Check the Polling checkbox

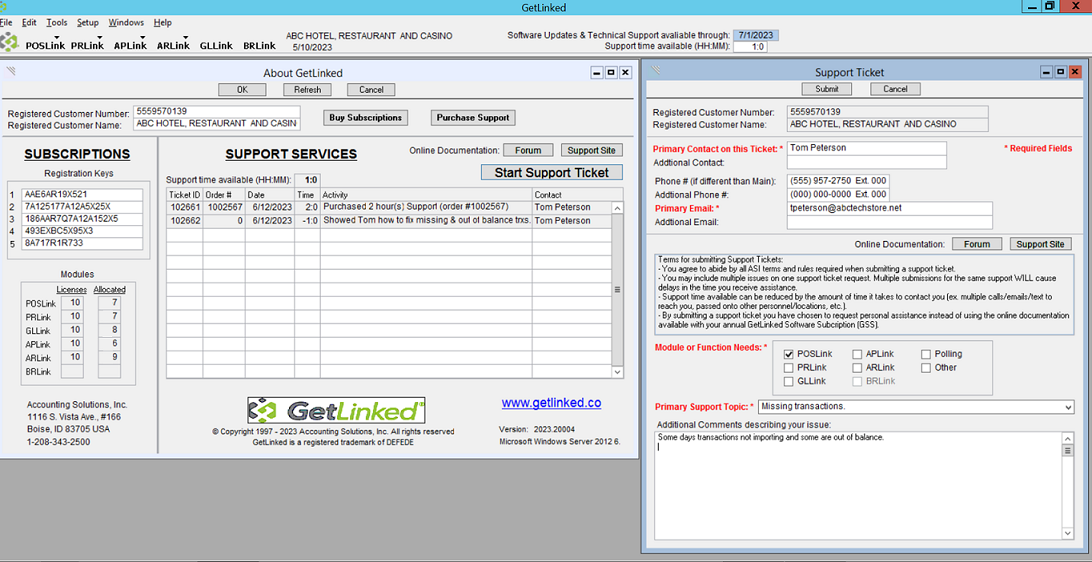click(x=926, y=354)
